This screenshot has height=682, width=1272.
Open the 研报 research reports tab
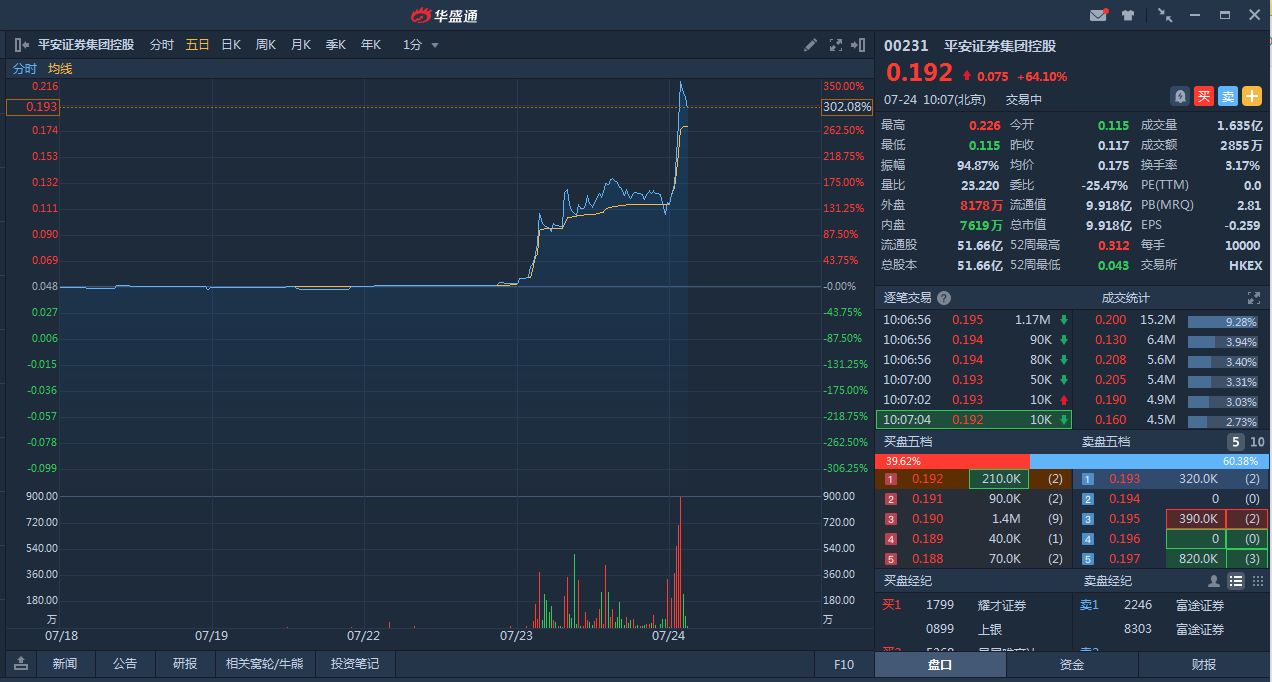click(185, 664)
